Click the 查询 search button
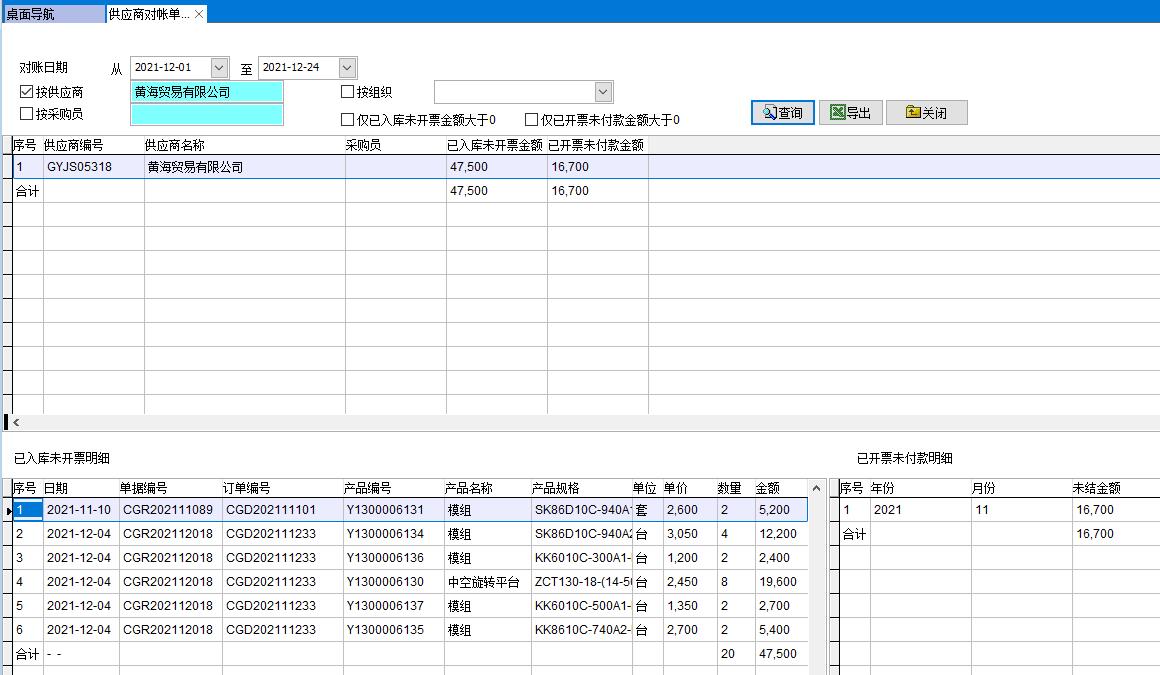 pos(783,113)
